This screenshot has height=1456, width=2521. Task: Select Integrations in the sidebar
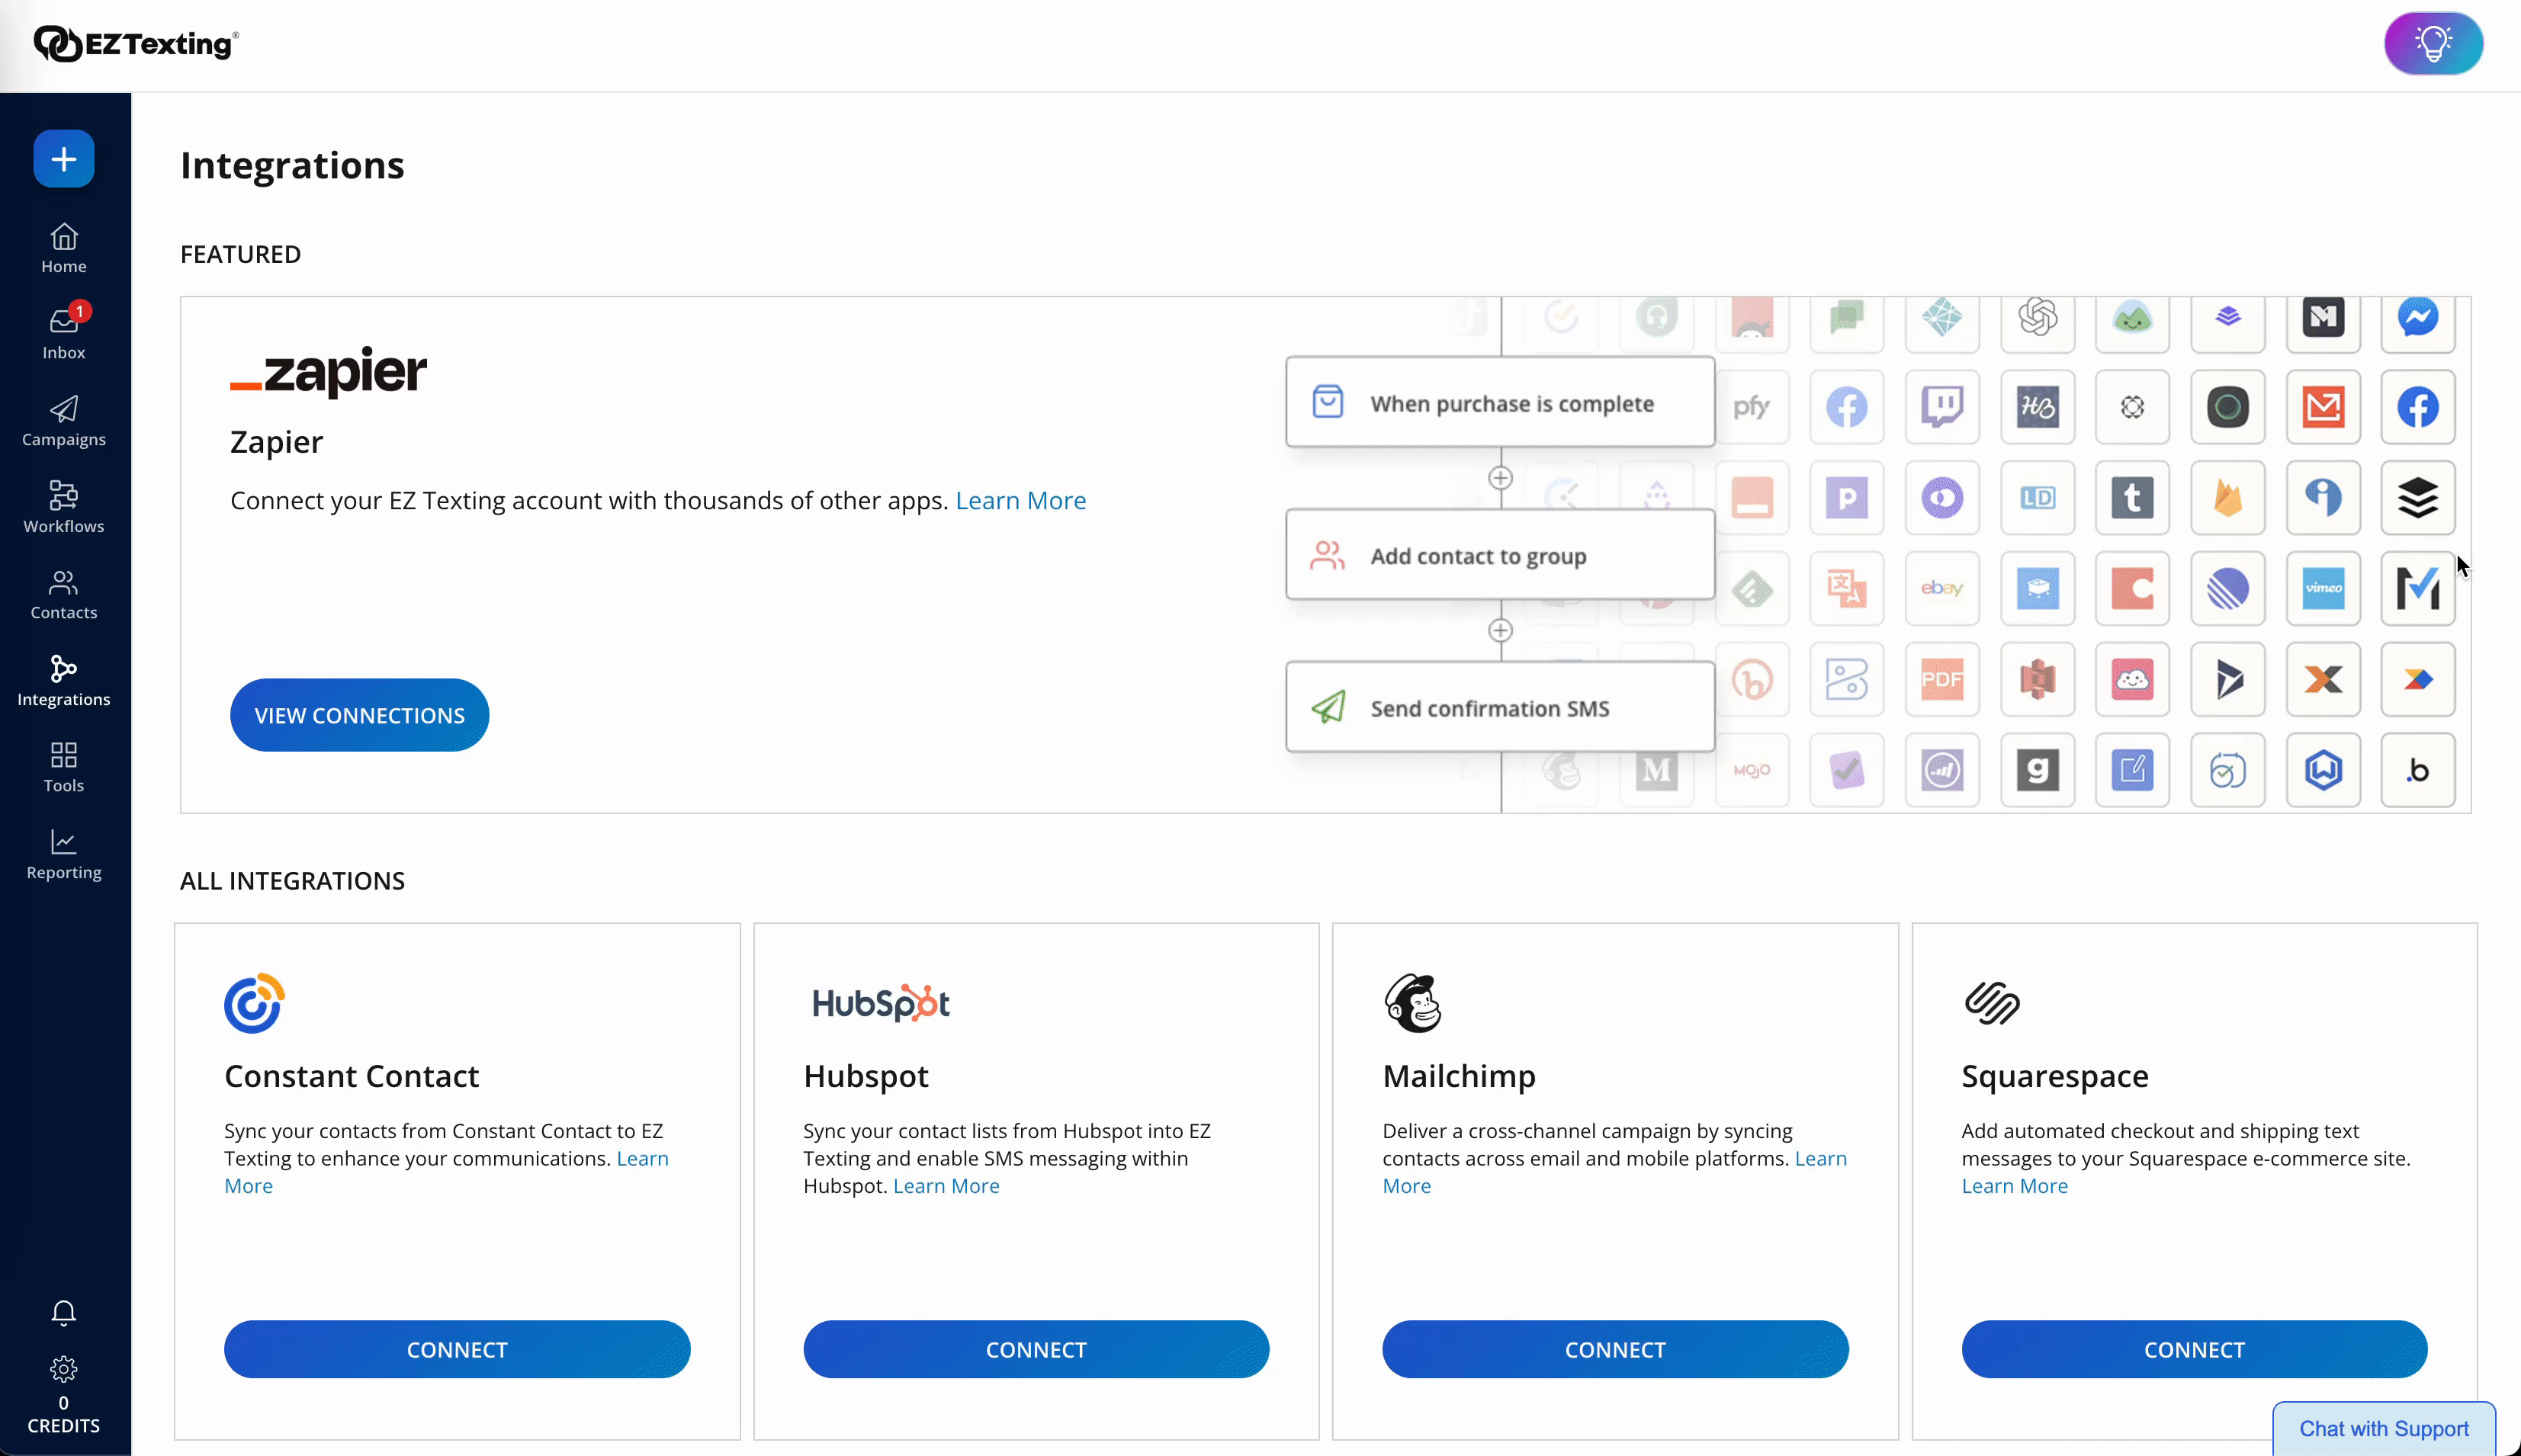point(64,680)
